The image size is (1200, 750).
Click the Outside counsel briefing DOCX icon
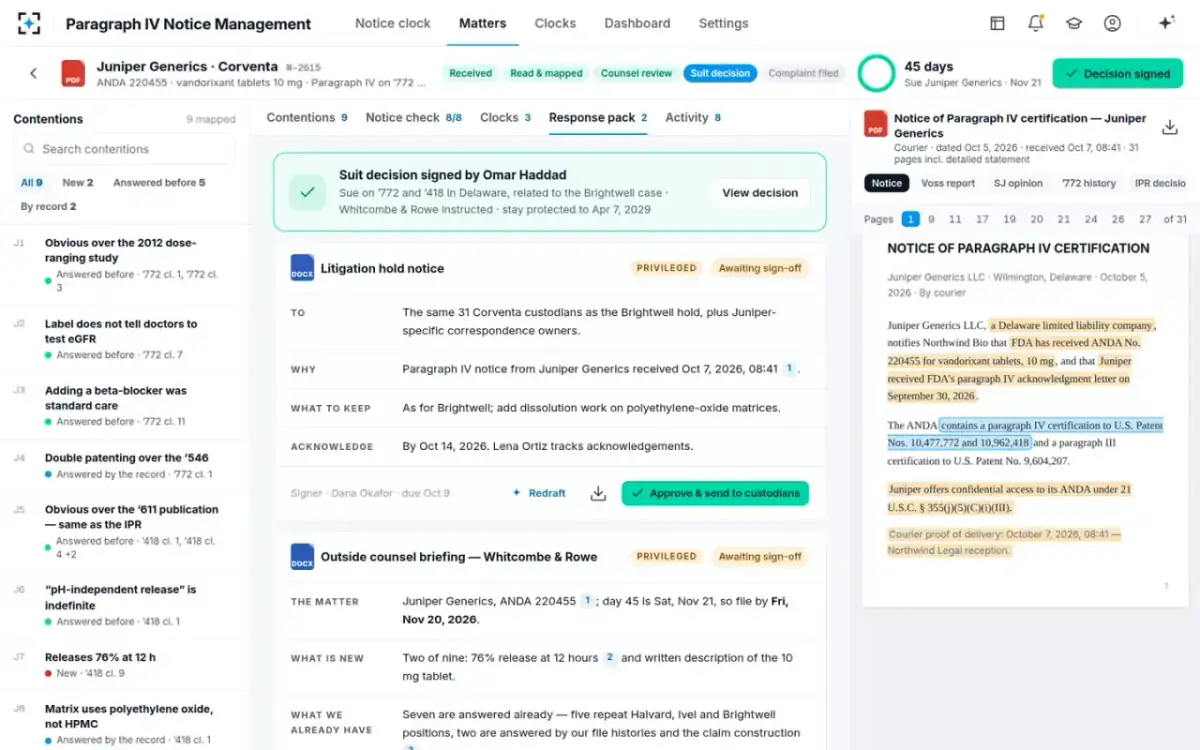click(x=302, y=556)
